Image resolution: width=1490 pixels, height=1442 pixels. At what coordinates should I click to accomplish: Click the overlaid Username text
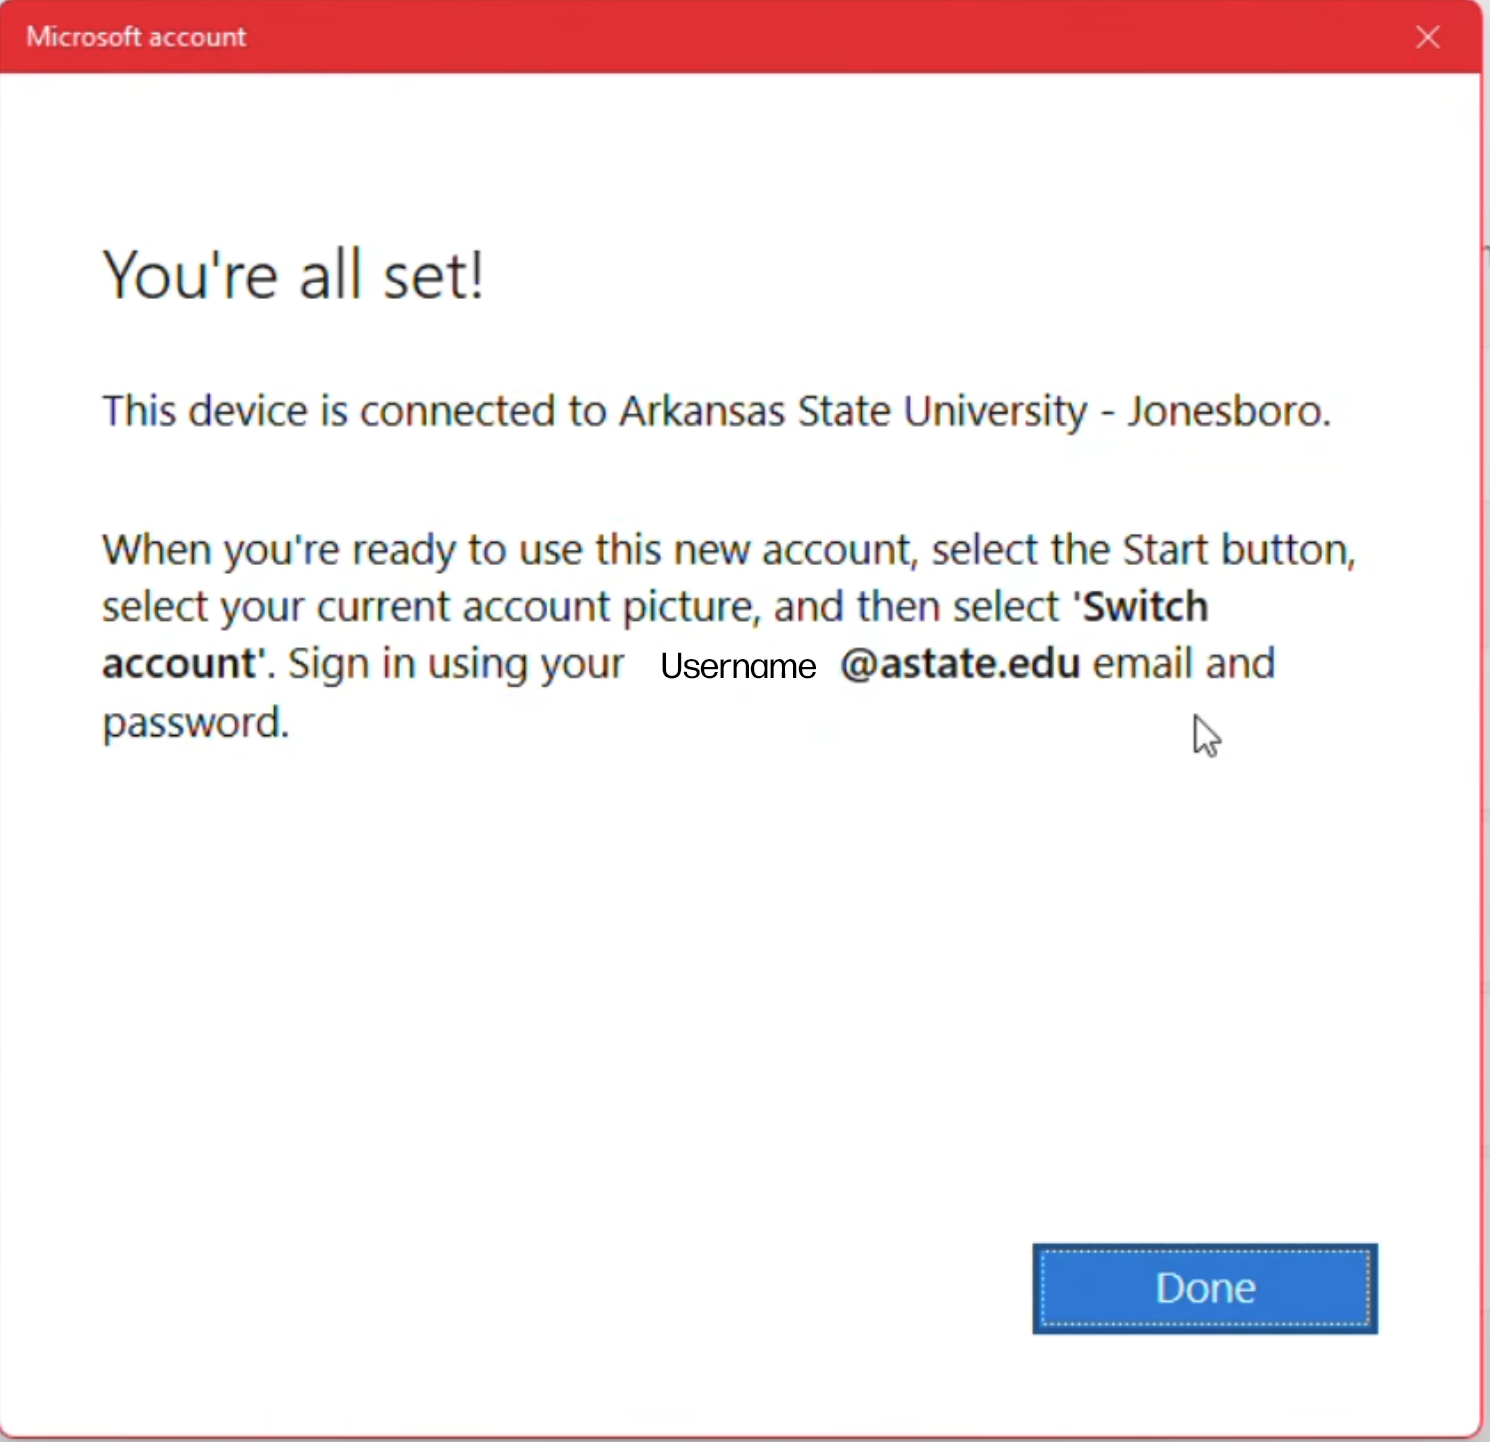(x=738, y=666)
